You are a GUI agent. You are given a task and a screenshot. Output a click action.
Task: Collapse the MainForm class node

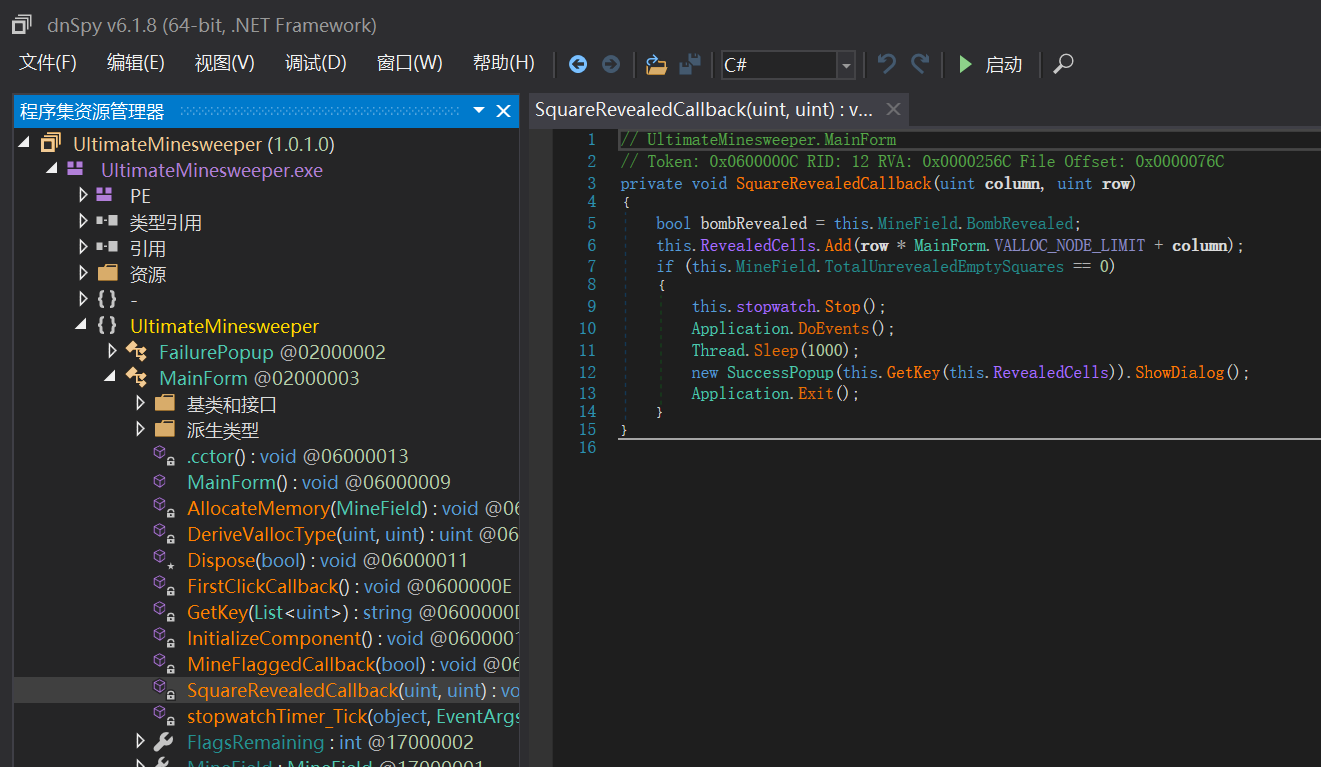(112, 378)
